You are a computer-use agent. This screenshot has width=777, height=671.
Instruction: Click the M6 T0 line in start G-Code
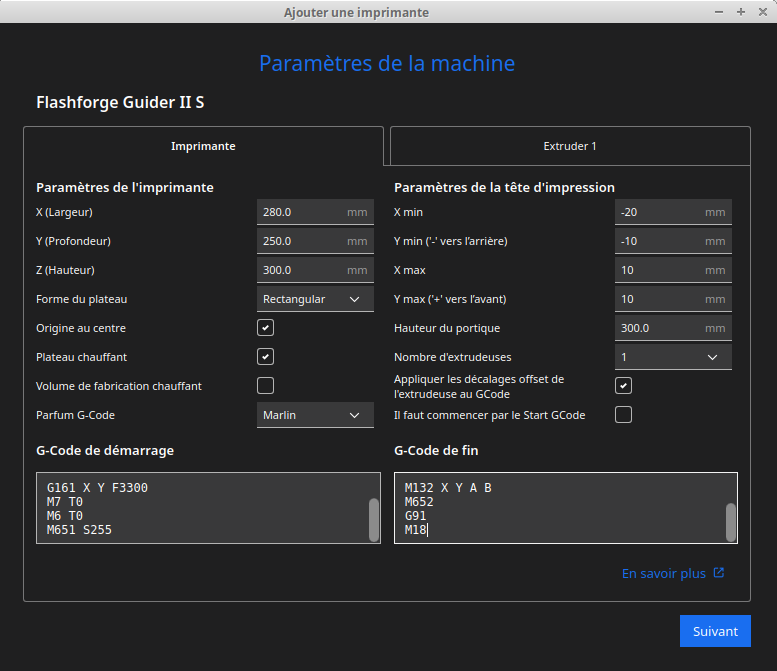65,516
